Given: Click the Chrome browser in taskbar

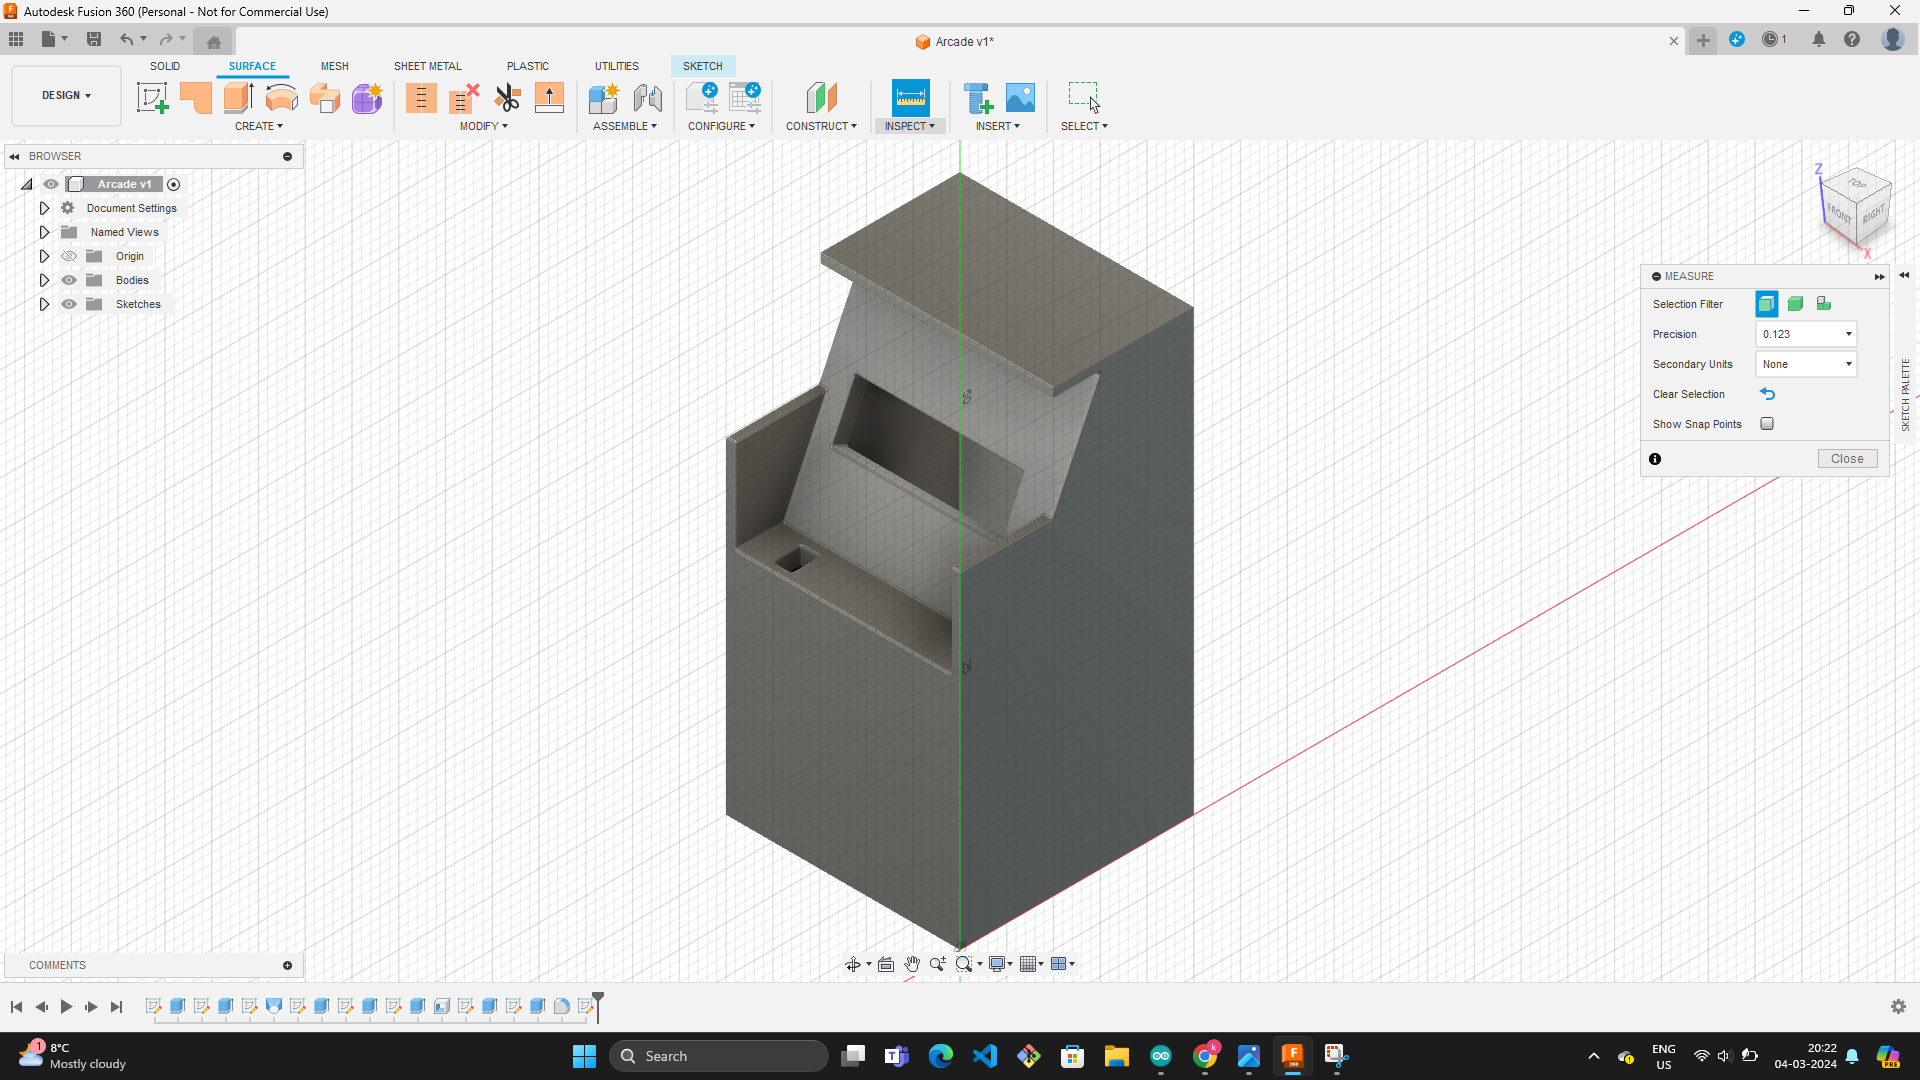Looking at the screenshot, I should point(1203,1055).
